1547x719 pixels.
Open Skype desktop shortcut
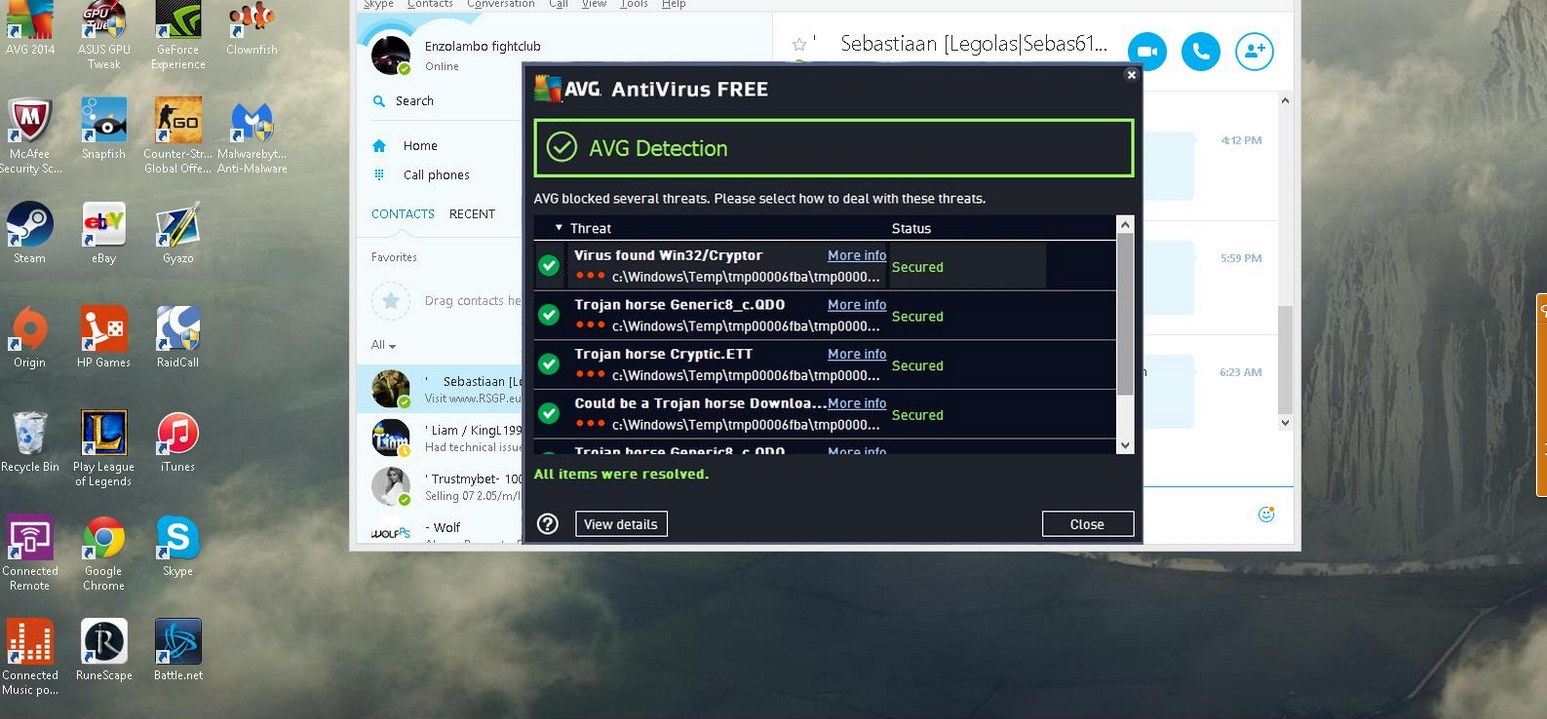[x=178, y=545]
